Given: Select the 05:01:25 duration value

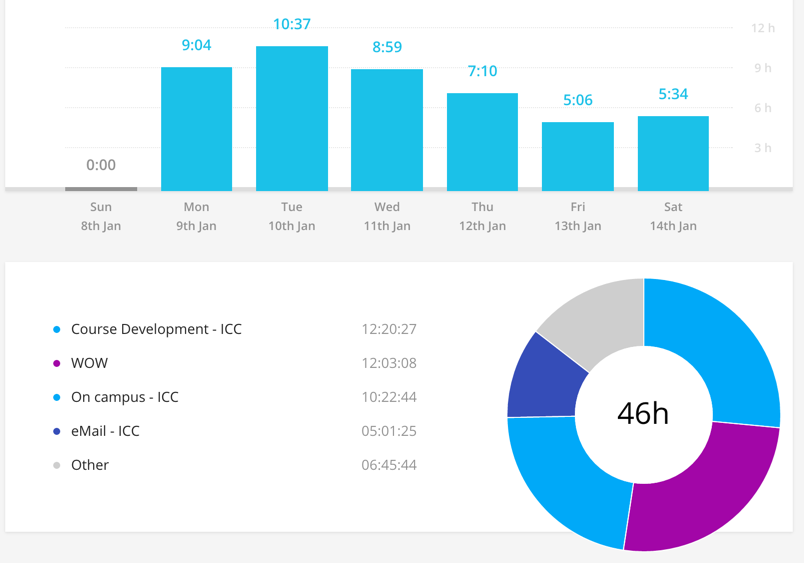Looking at the screenshot, I should click(389, 431).
